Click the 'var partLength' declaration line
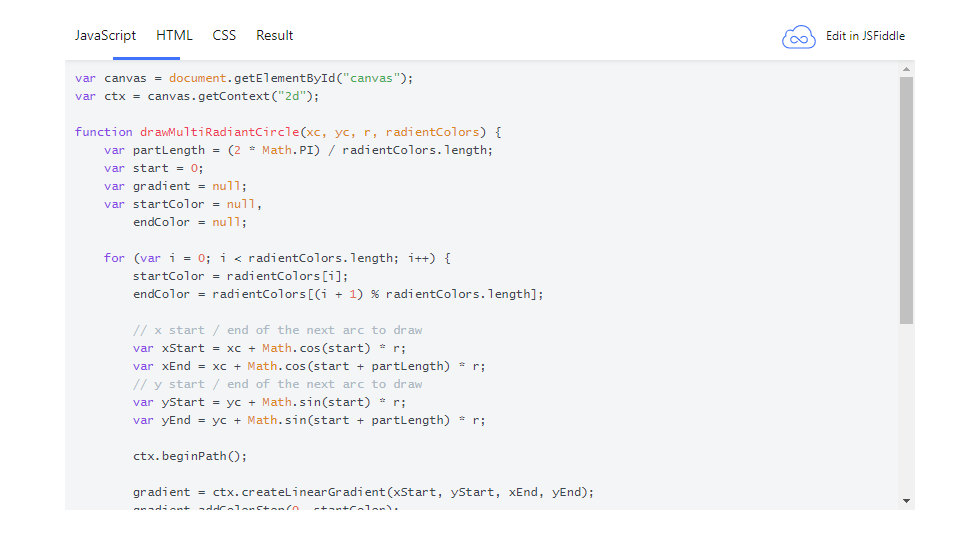The height and width of the screenshot is (536, 980). pyautogui.click(x=298, y=150)
